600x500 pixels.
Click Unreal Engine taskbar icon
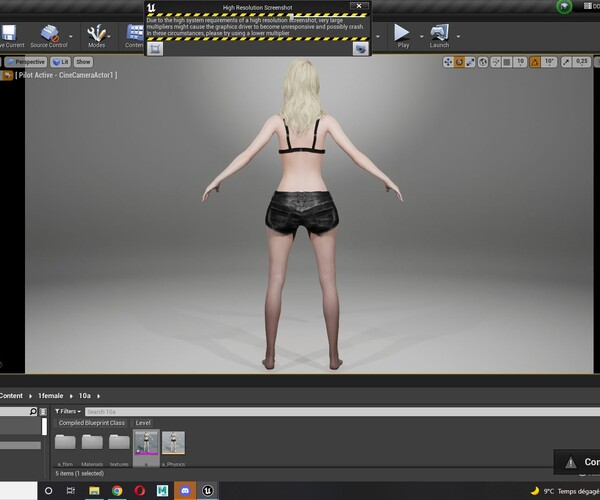(208, 490)
